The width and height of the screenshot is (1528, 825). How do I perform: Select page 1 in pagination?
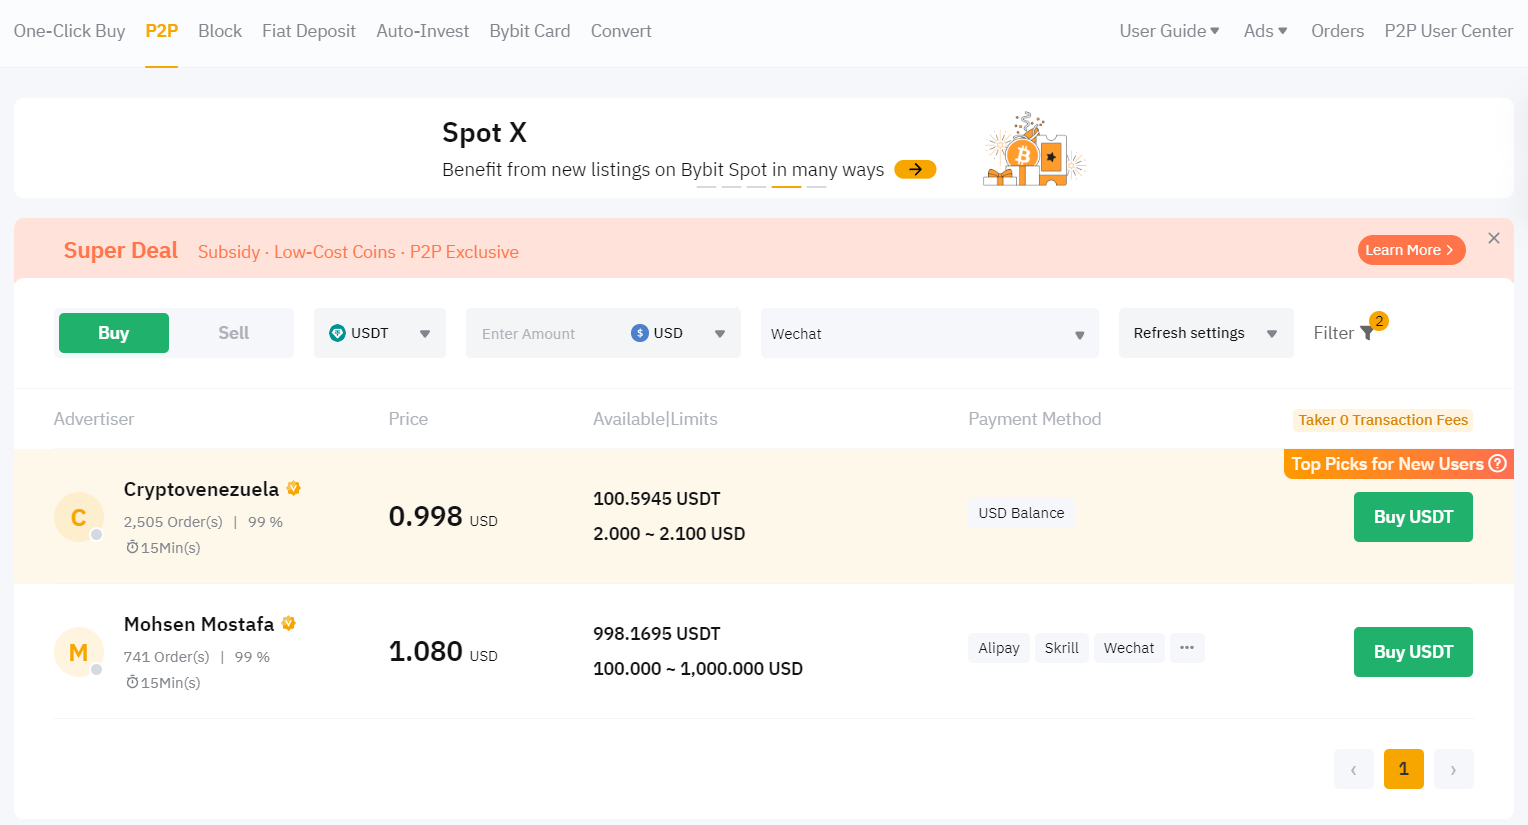point(1404,769)
